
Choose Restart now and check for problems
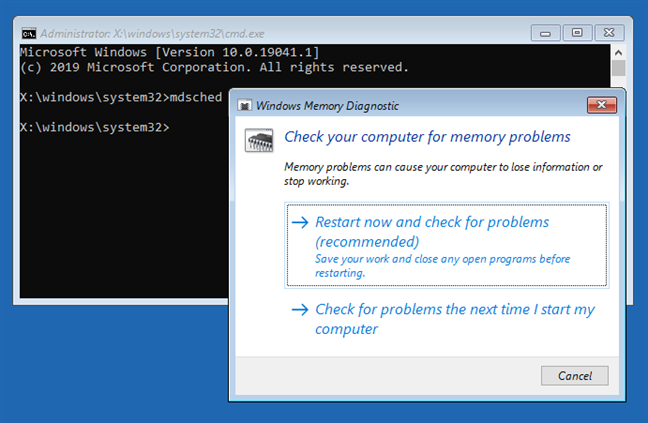pos(432,231)
